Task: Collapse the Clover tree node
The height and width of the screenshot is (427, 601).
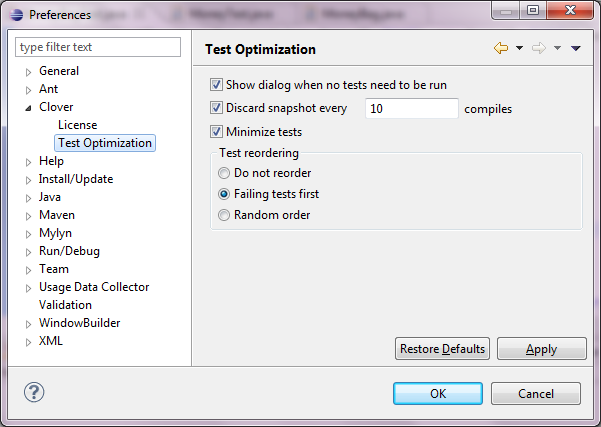Action: 29,107
